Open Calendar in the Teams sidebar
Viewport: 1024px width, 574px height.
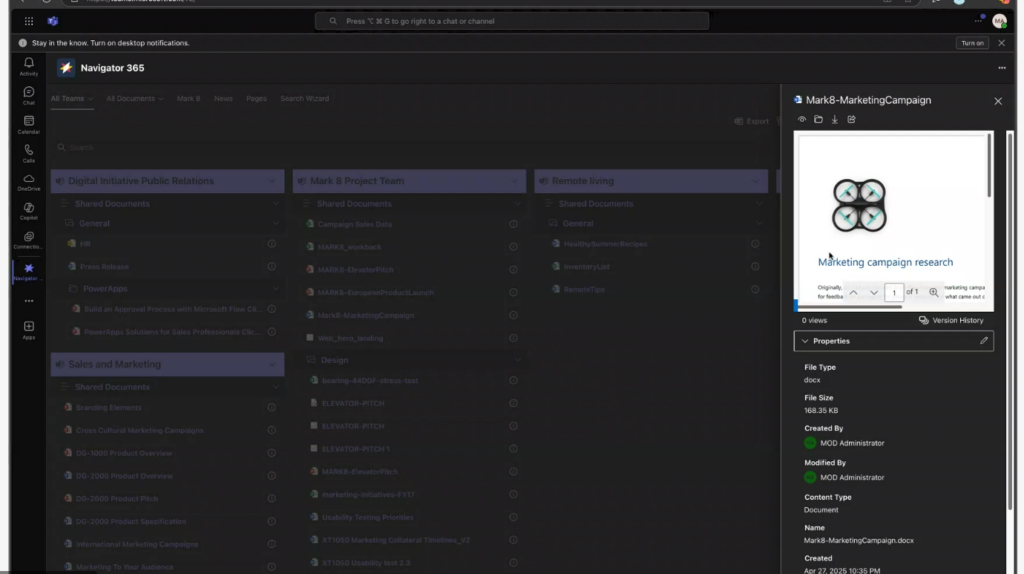click(29, 124)
